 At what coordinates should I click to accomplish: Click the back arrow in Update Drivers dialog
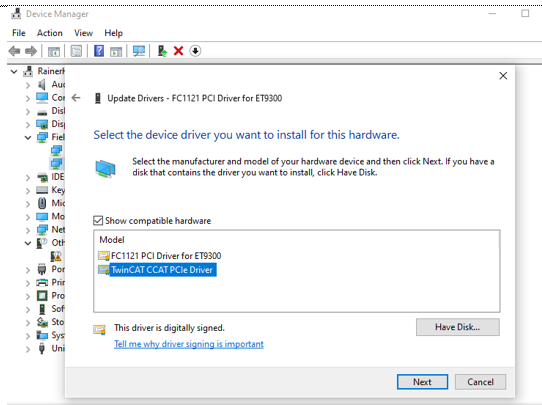click(76, 98)
